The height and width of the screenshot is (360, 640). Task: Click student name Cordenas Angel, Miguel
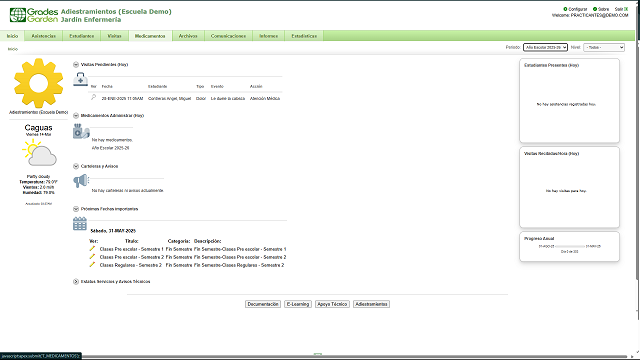[x=169, y=98]
